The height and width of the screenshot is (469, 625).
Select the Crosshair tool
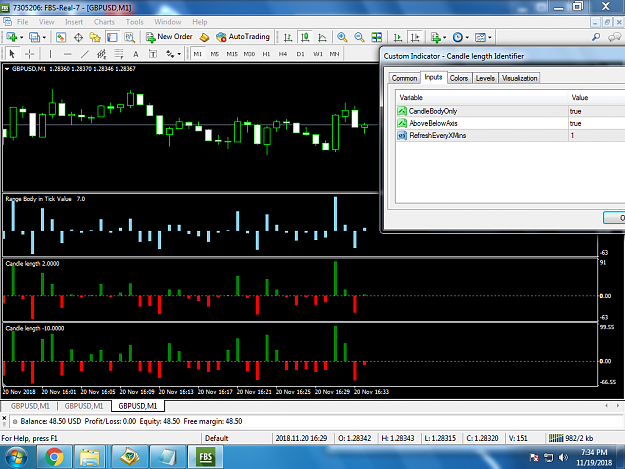point(29,54)
